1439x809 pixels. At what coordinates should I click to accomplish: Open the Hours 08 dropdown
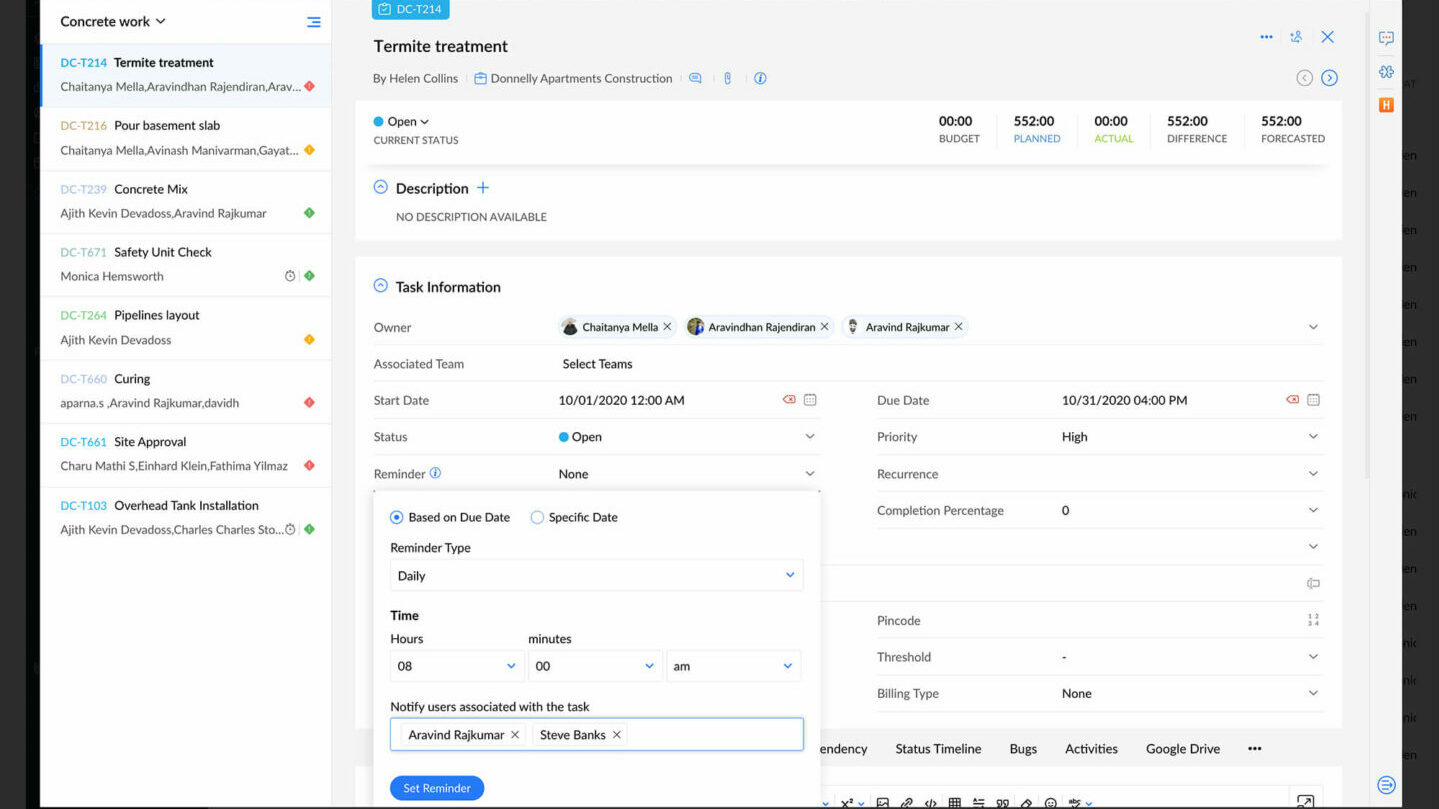pos(457,666)
